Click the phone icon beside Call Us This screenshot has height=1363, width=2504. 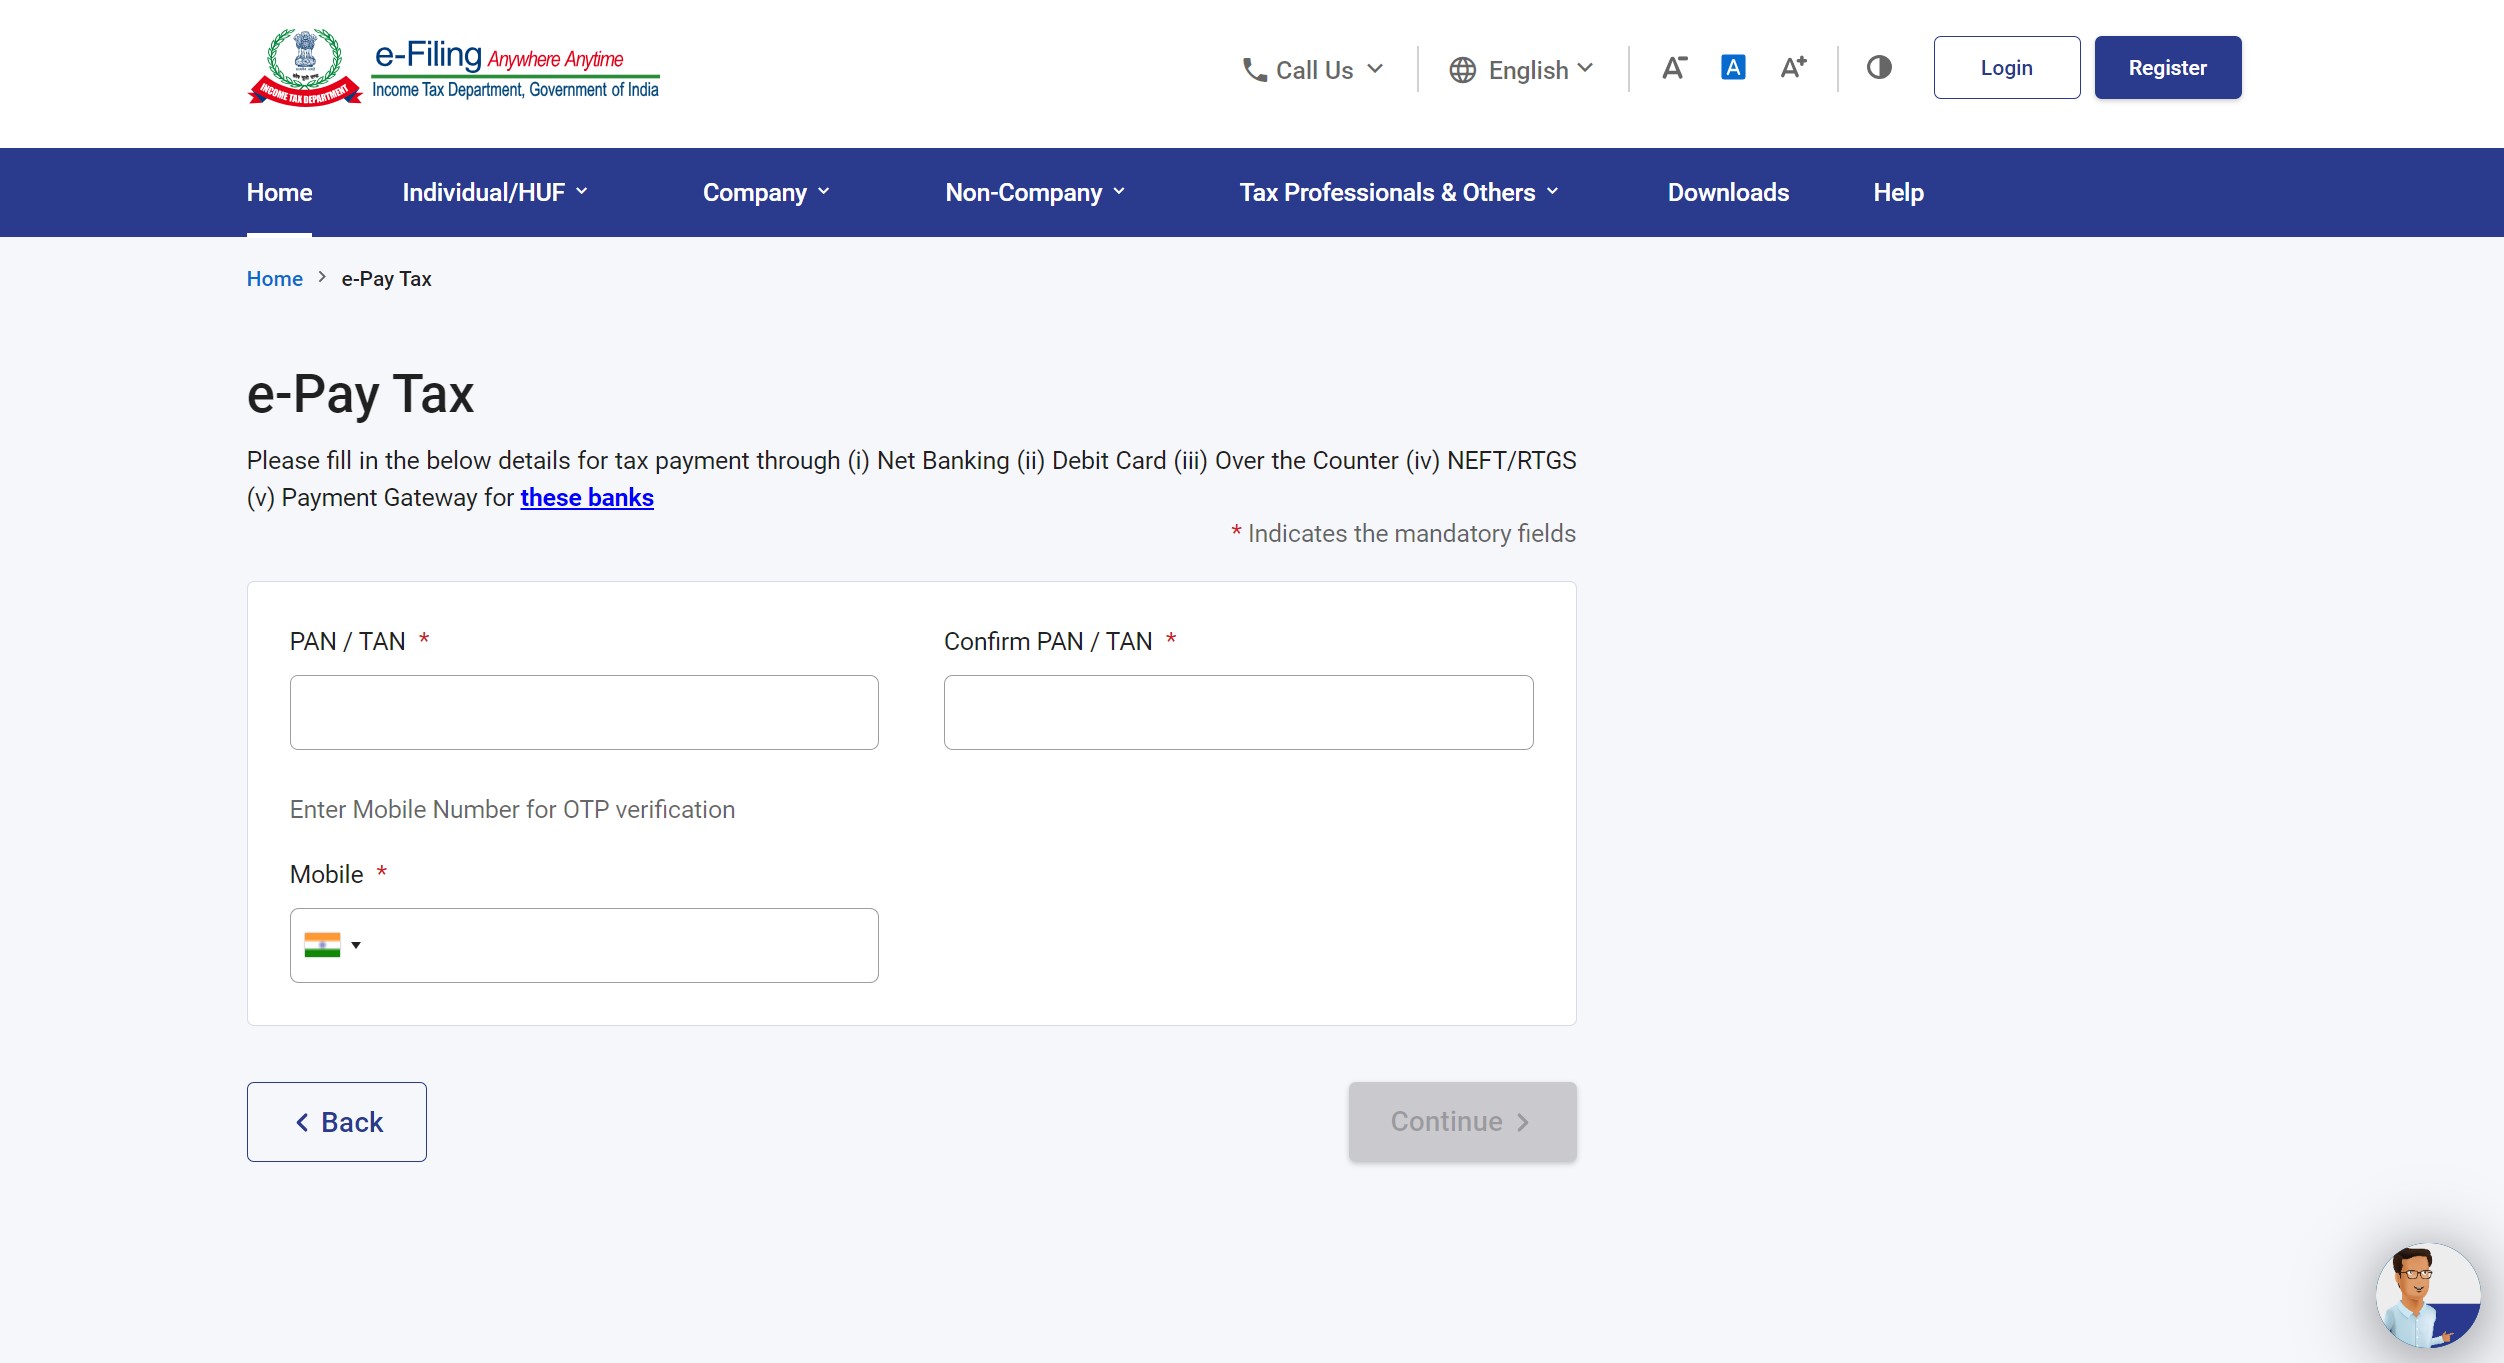(1254, 70)
